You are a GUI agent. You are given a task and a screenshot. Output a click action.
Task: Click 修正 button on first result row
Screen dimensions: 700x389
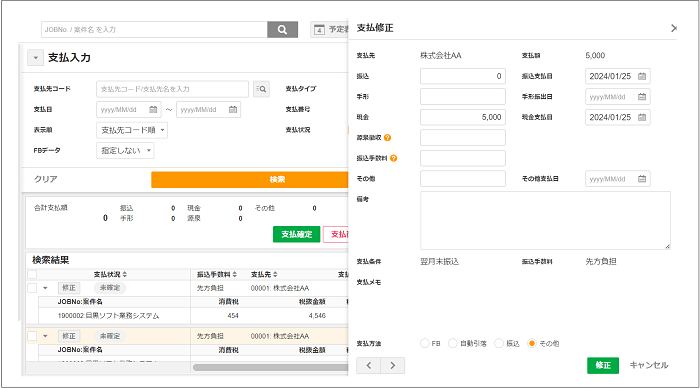[x=69, y=288]
